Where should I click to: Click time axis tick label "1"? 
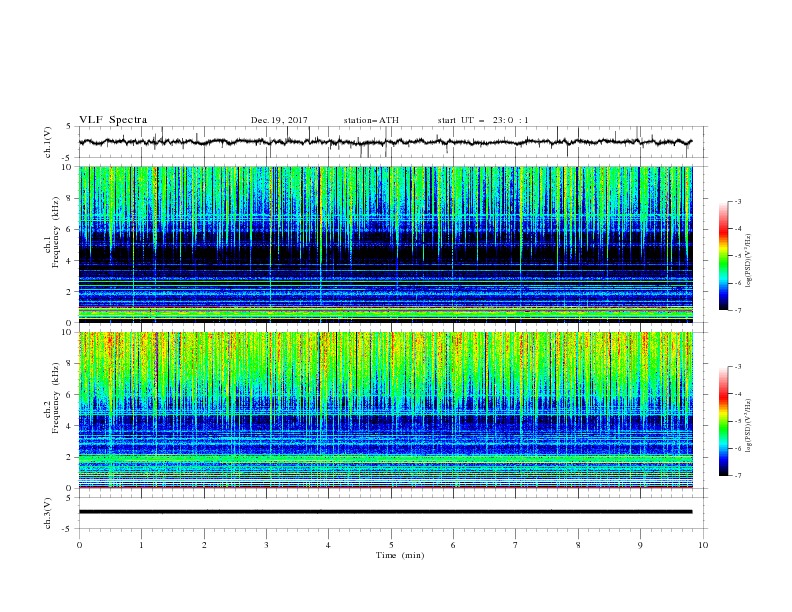tap(141, 545)
